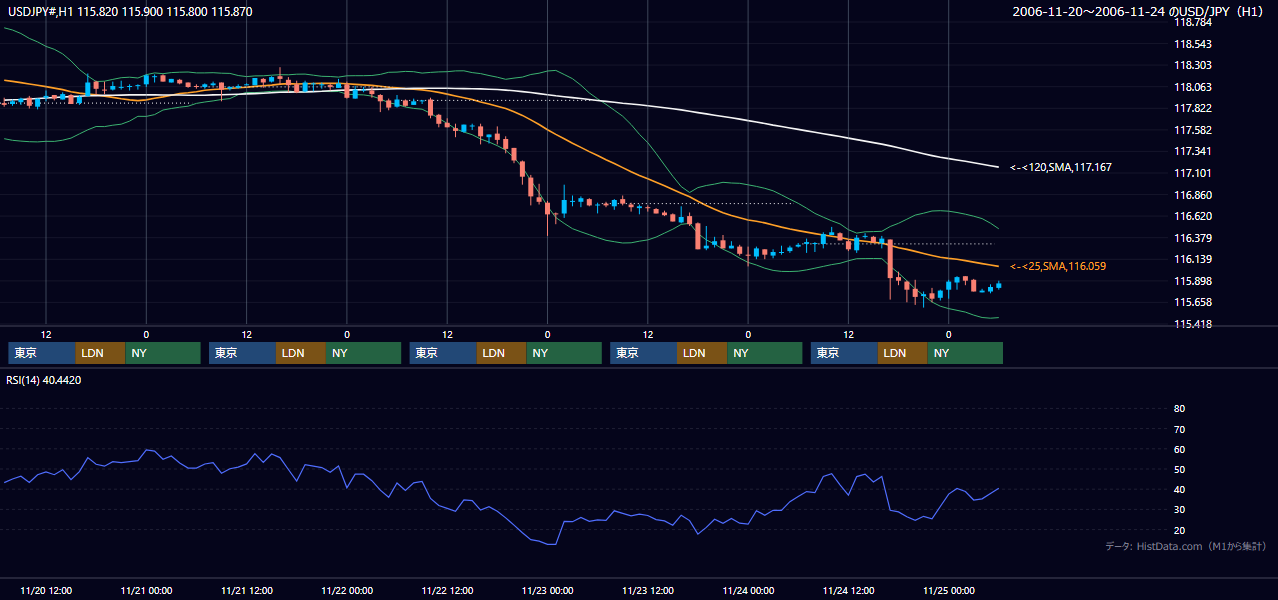Select the 11/21 12:00 time label
The height and width of the screenshot is (600, 1278).
click(x=246, y=590)
